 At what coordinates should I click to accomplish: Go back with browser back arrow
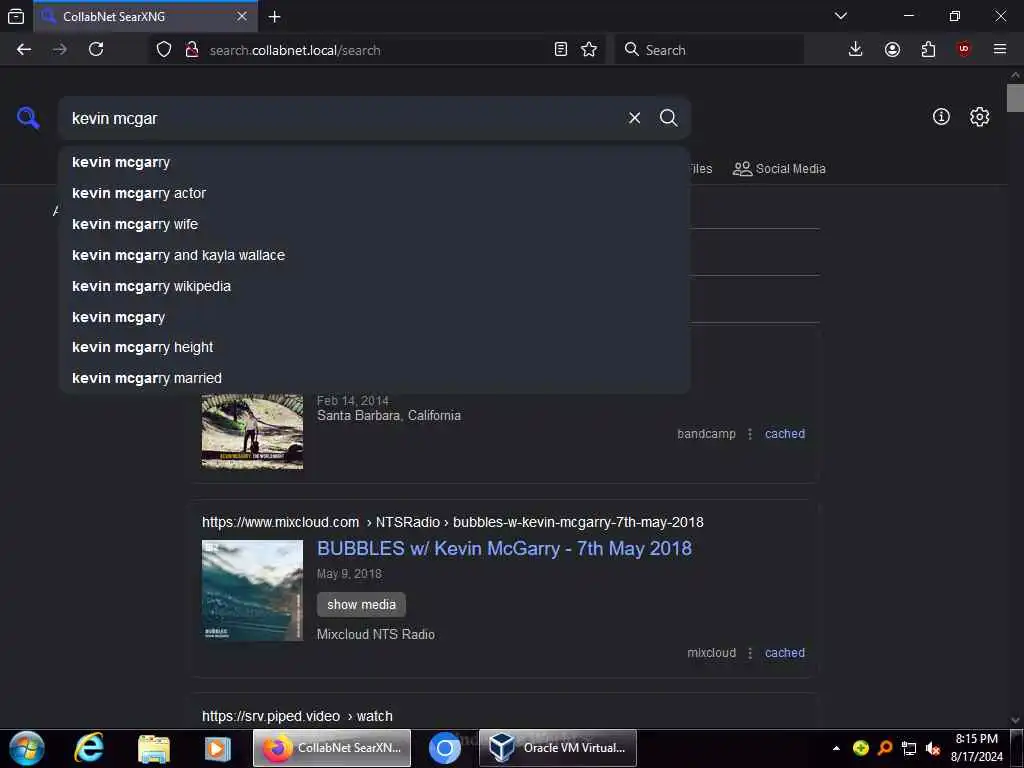[24, 50]
